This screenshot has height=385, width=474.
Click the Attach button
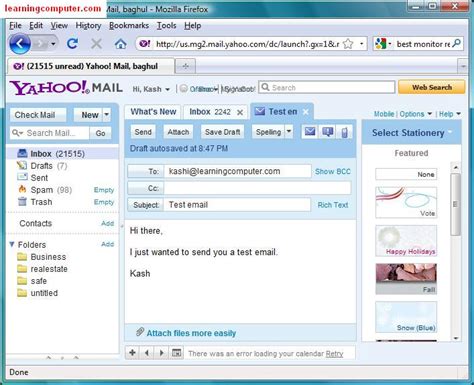click(178, 132)
